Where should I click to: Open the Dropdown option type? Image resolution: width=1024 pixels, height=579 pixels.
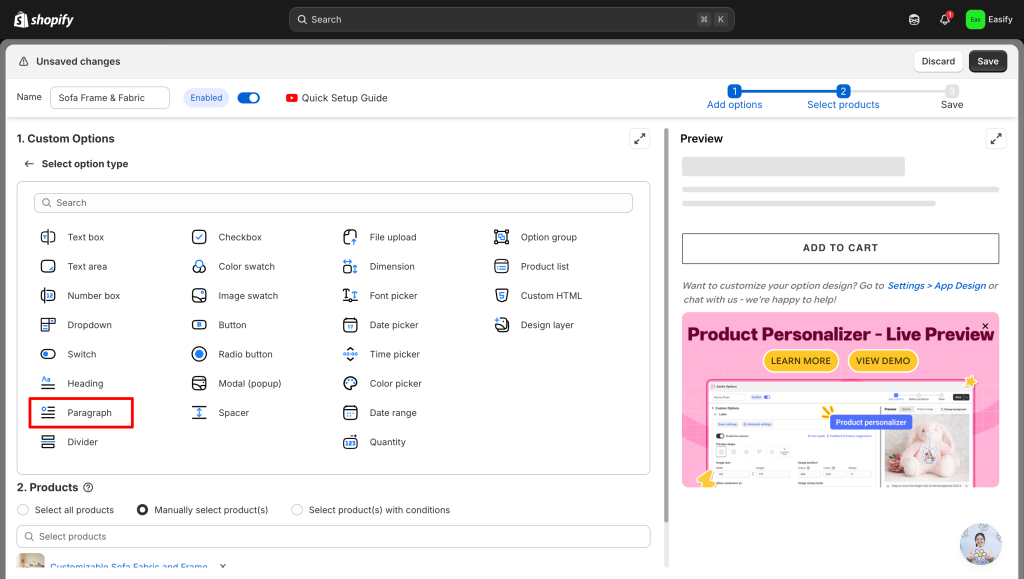coord(89,325)
